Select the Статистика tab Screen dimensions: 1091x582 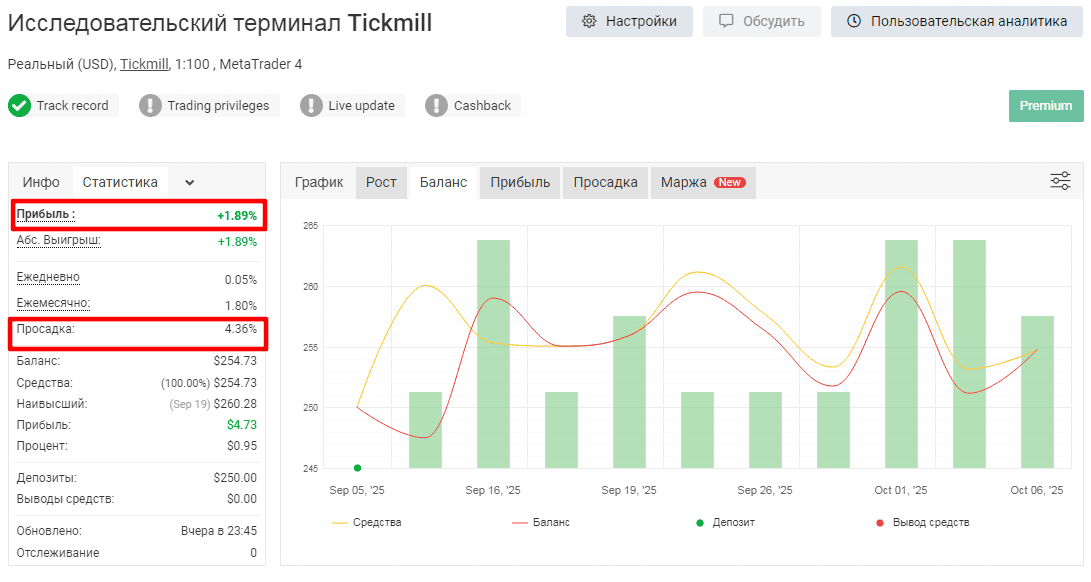pos(120,182)
